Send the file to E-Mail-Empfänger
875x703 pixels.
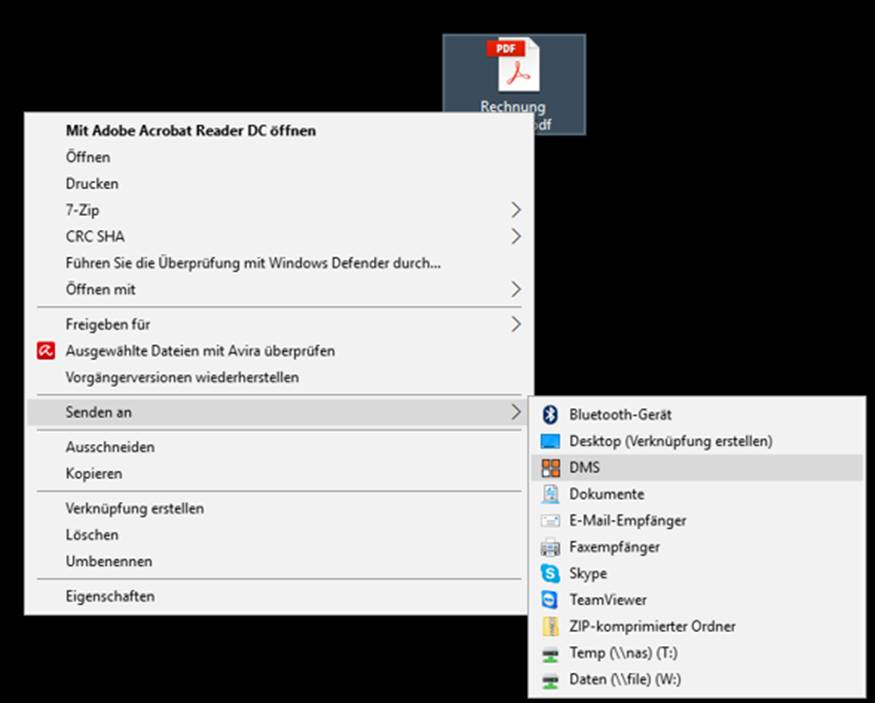[697, 521]
